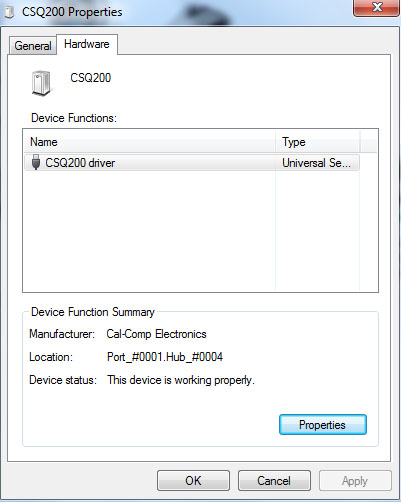Viewport: 401px width, 502px height.
Task: Confirm with the OK button
Action: click(193, 481)
